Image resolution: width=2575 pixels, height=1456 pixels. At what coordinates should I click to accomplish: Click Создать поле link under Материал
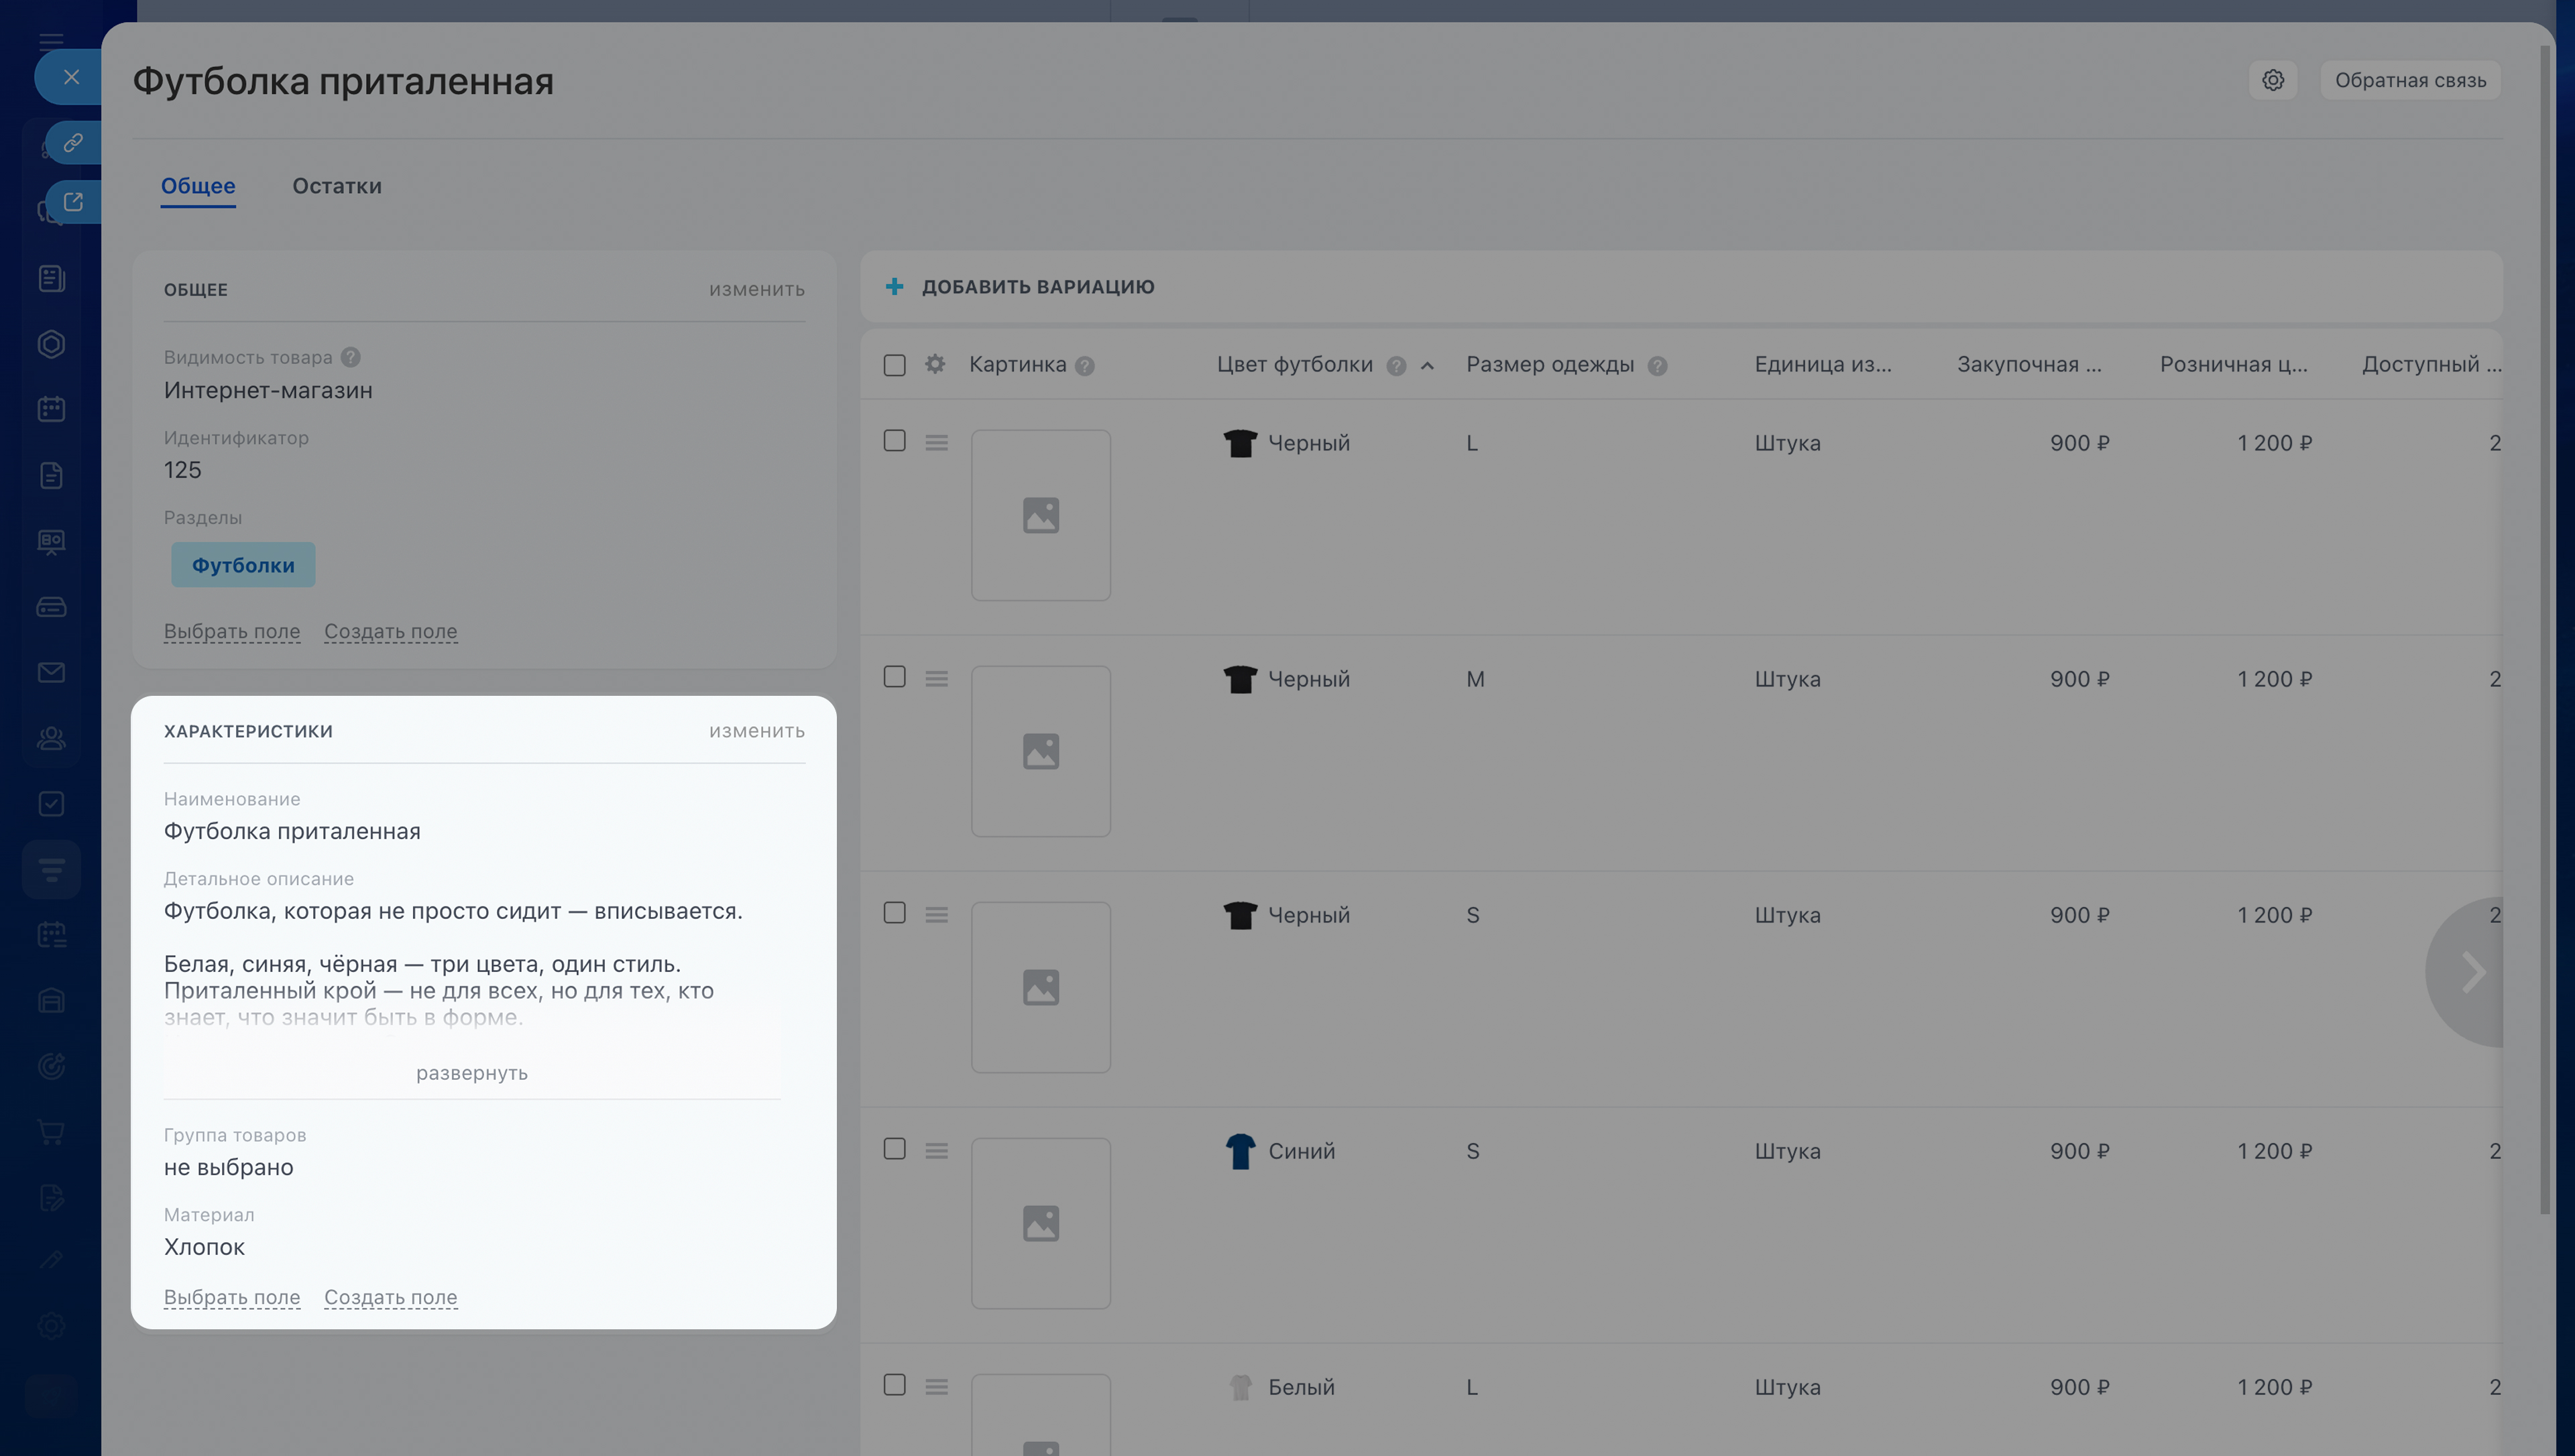point(390,1297)
